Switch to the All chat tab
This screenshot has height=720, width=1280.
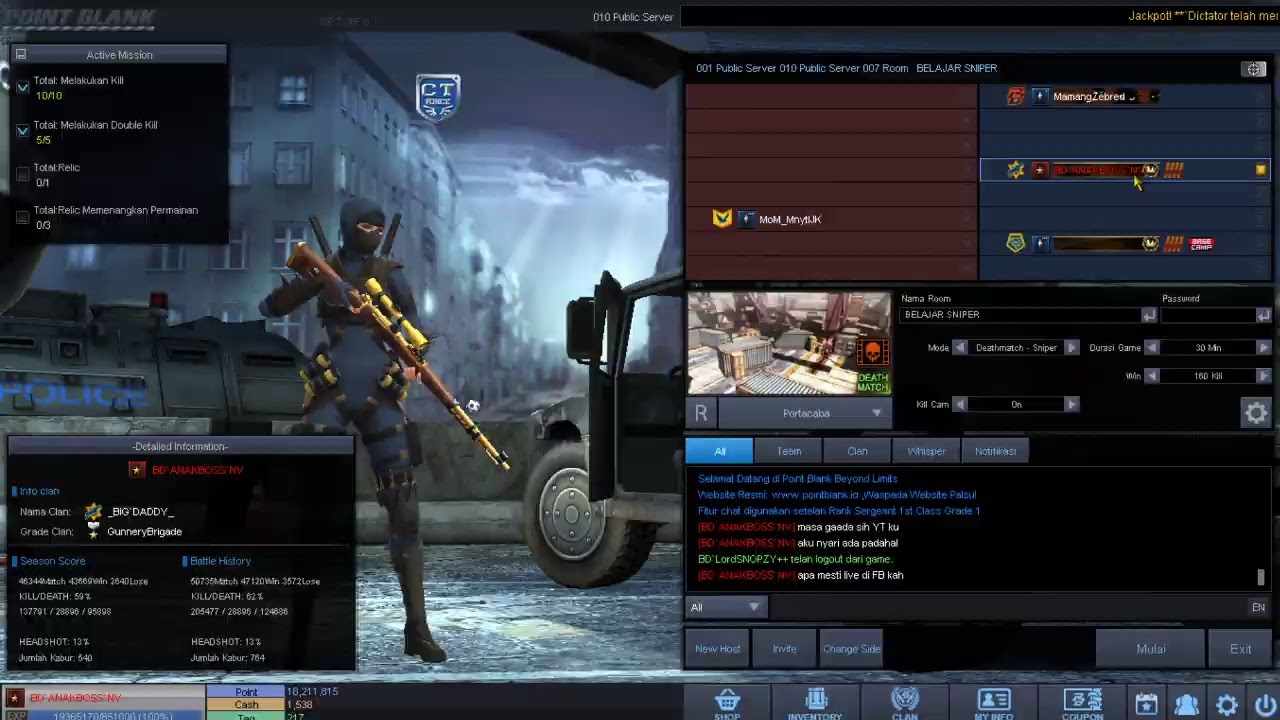coord(719,451)
